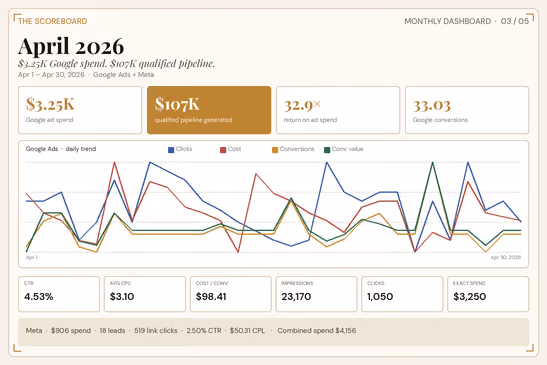Click the Clicks 1,050 tile
This screenshot has width=547, height=365.
pyautogui.click(x=402, y=294)
